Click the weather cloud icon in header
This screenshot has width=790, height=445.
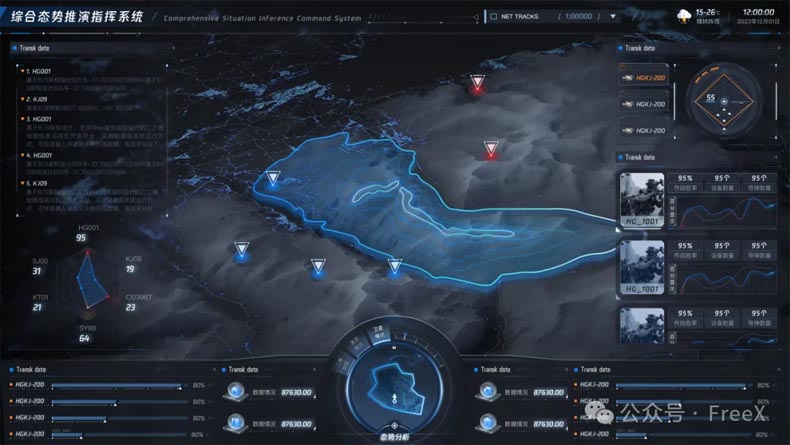coord(684,14)
